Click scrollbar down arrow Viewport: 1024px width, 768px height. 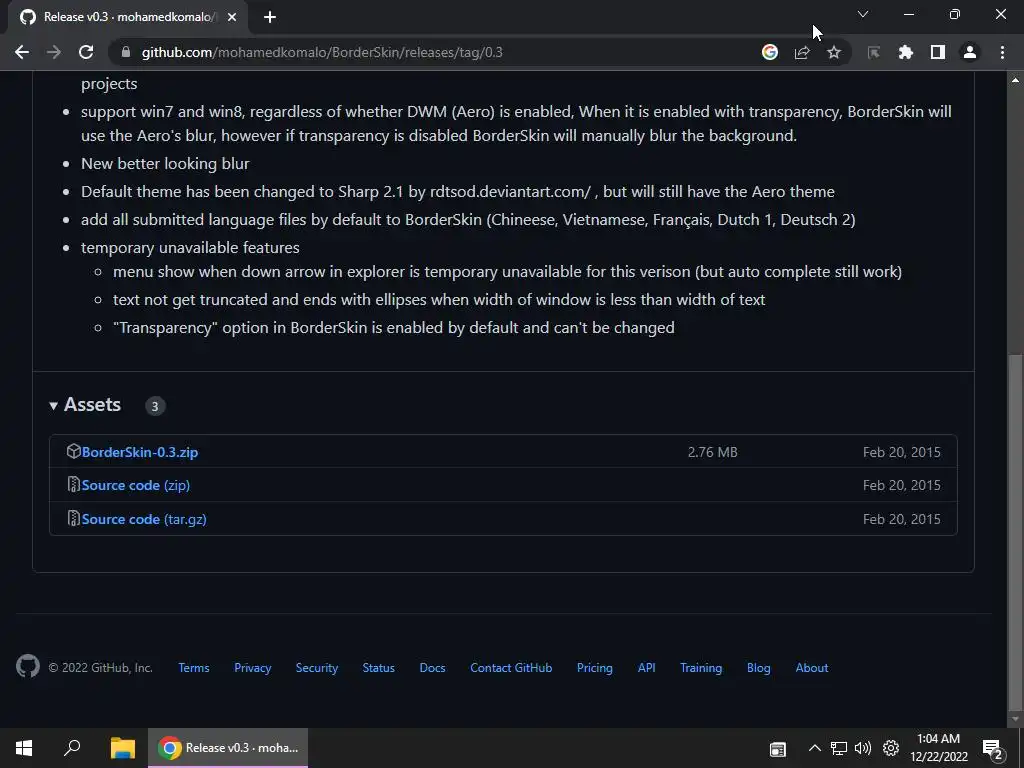click(x=1015, y=720)
